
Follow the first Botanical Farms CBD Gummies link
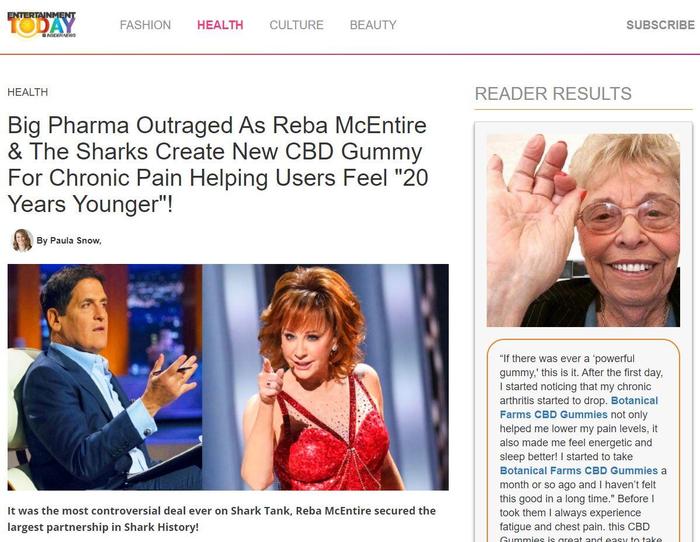(579, 407)
